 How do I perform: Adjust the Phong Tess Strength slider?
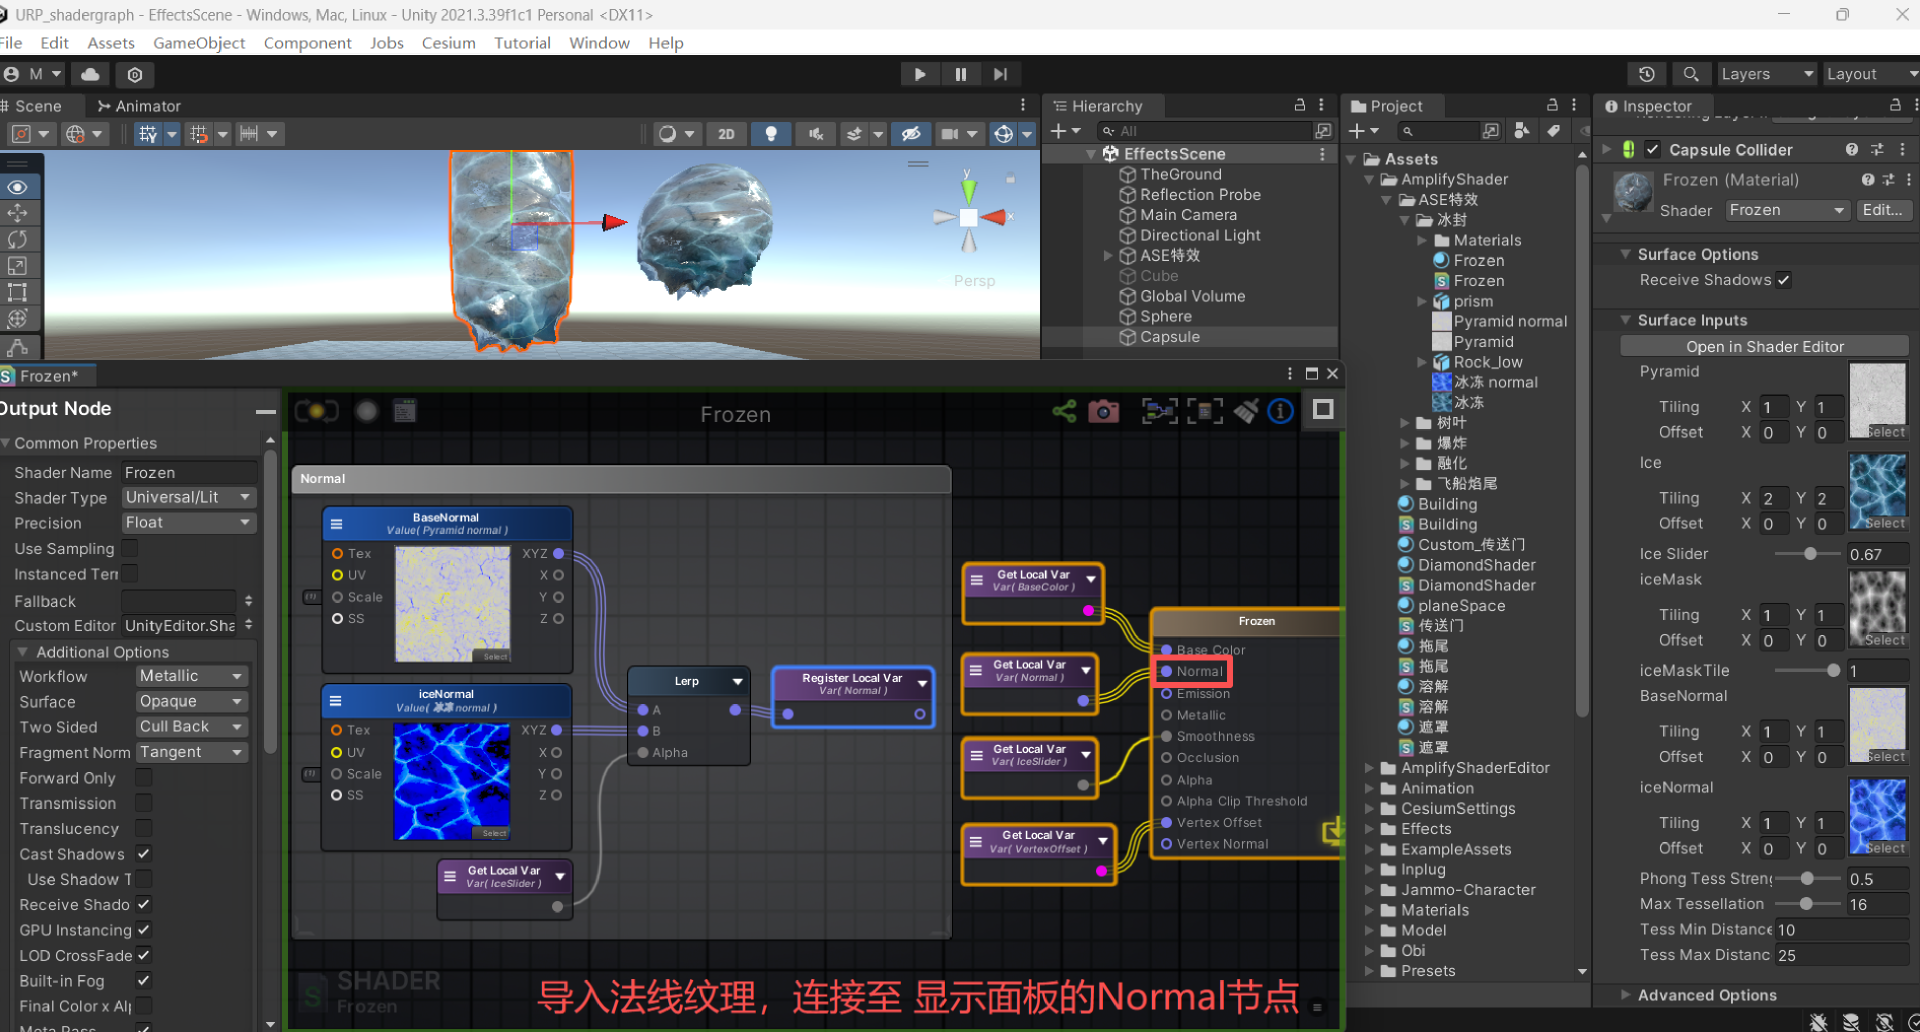[1807, 879]
